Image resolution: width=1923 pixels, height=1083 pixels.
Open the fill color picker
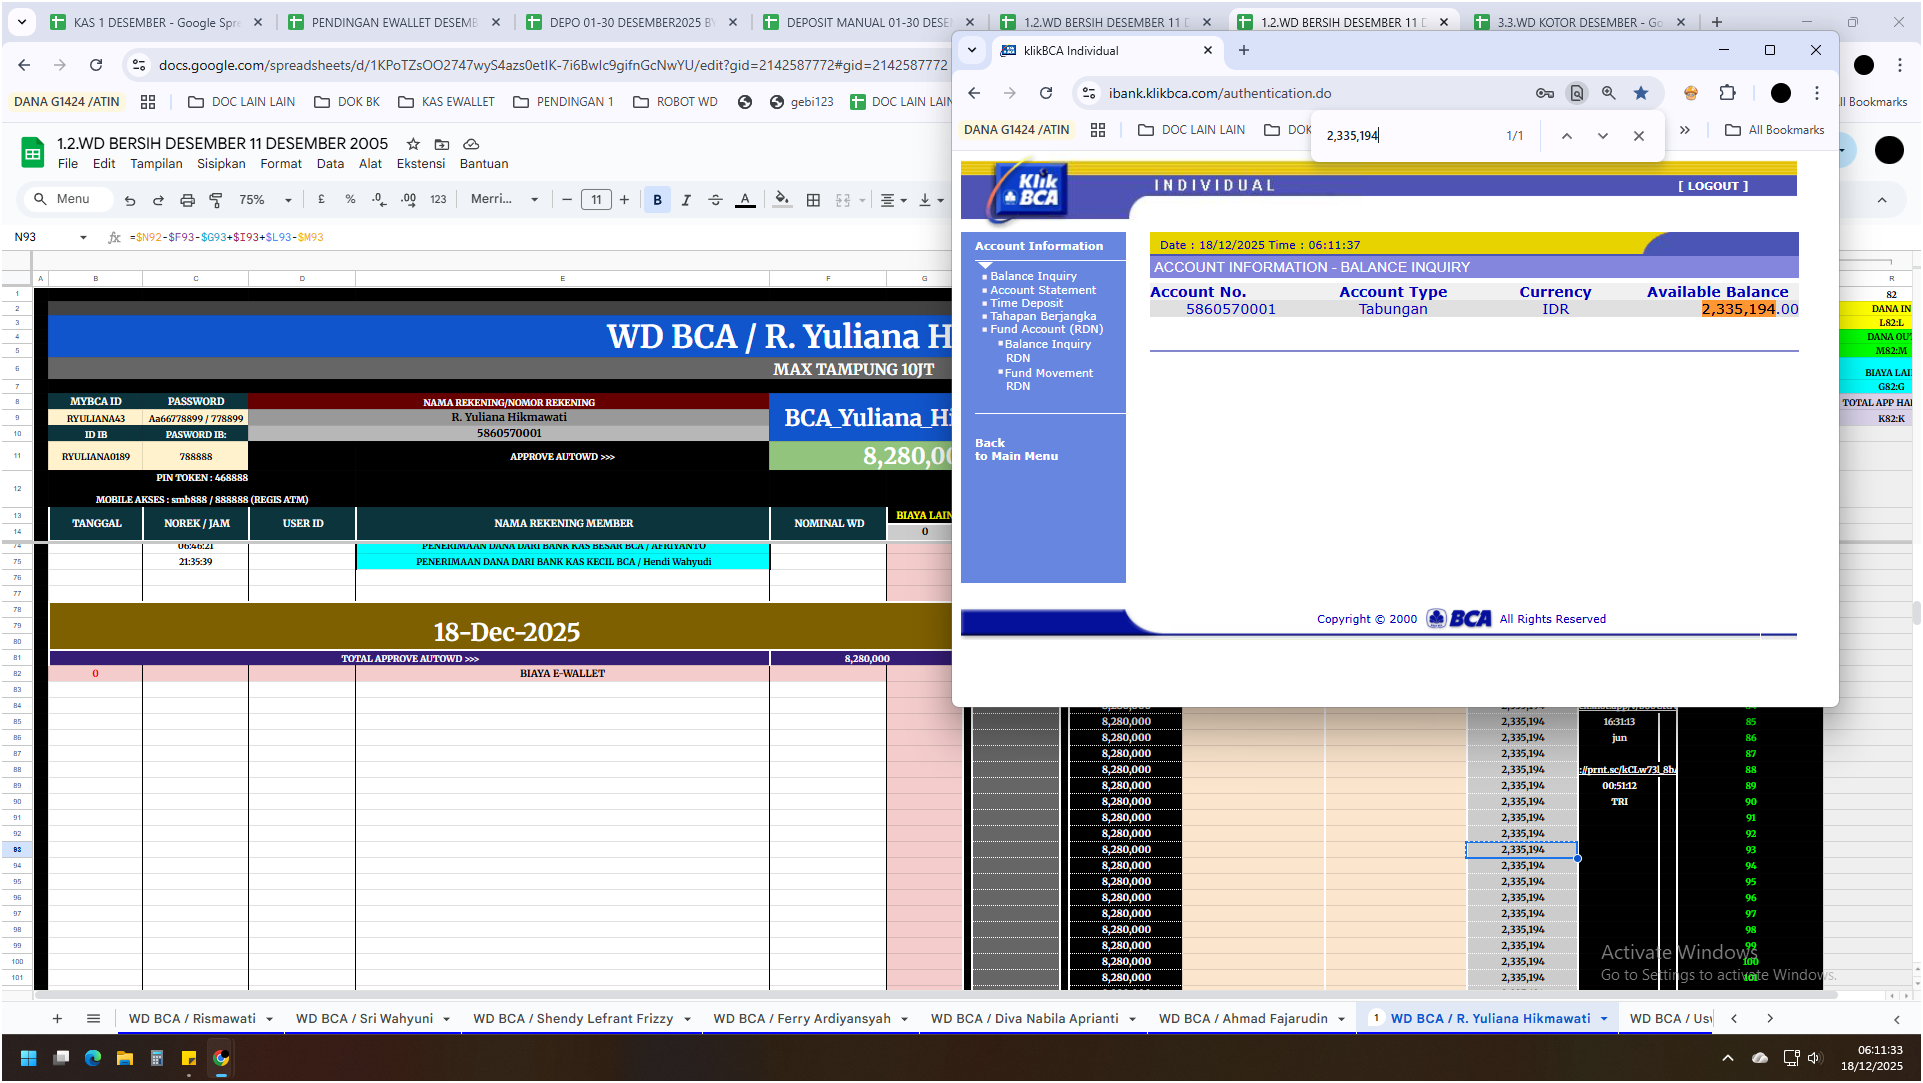(x=782, y=200)
